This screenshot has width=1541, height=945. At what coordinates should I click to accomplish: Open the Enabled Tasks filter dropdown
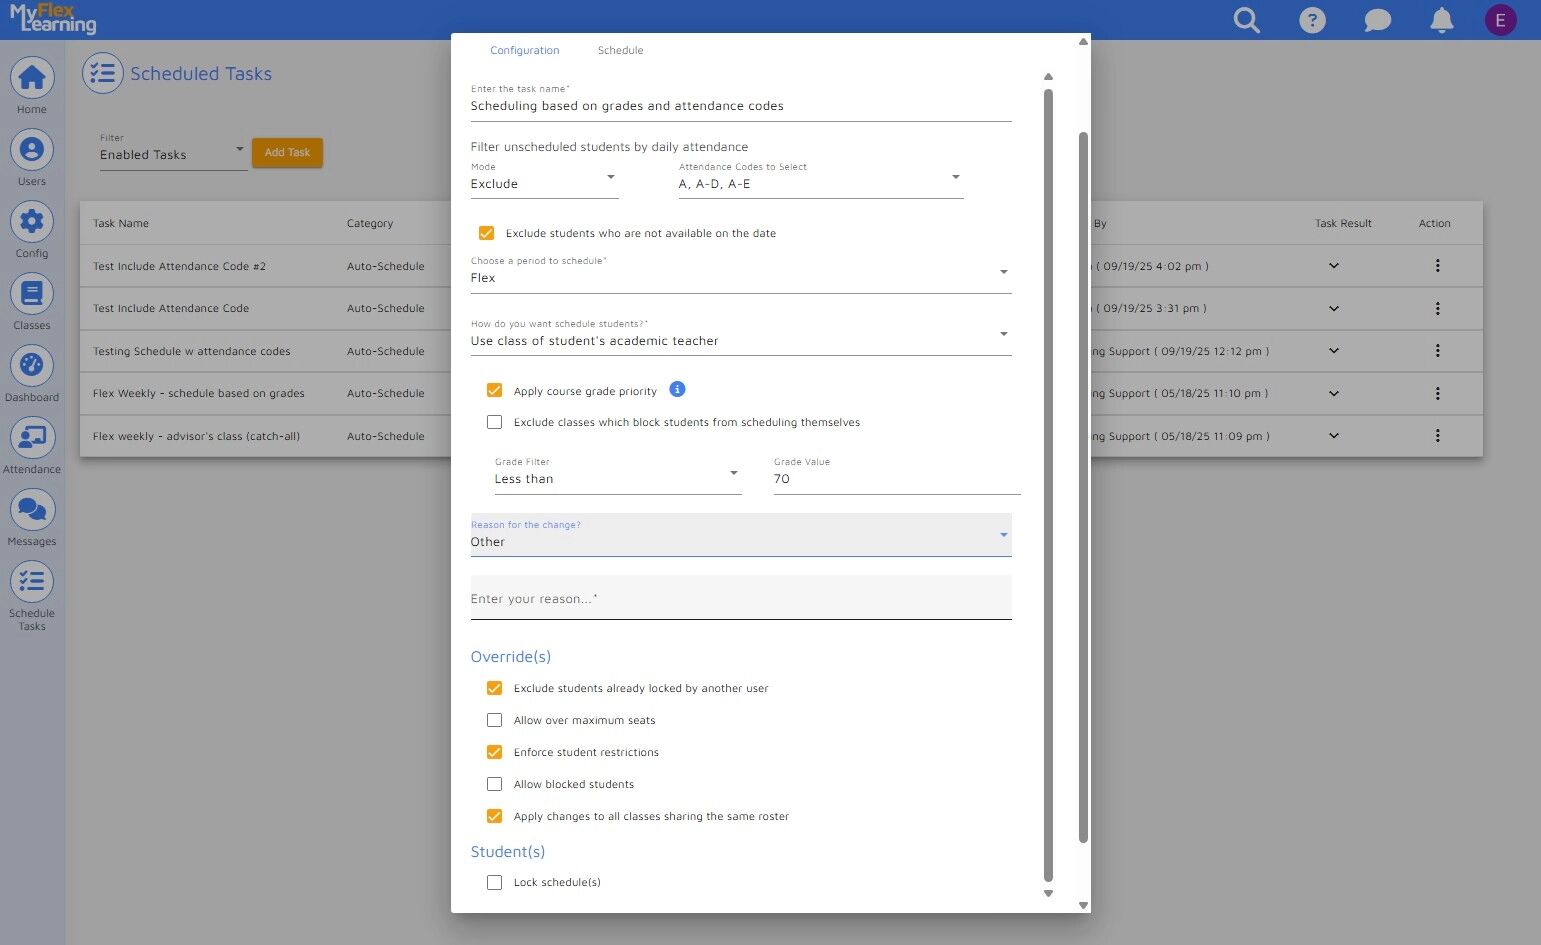(173, 151)
